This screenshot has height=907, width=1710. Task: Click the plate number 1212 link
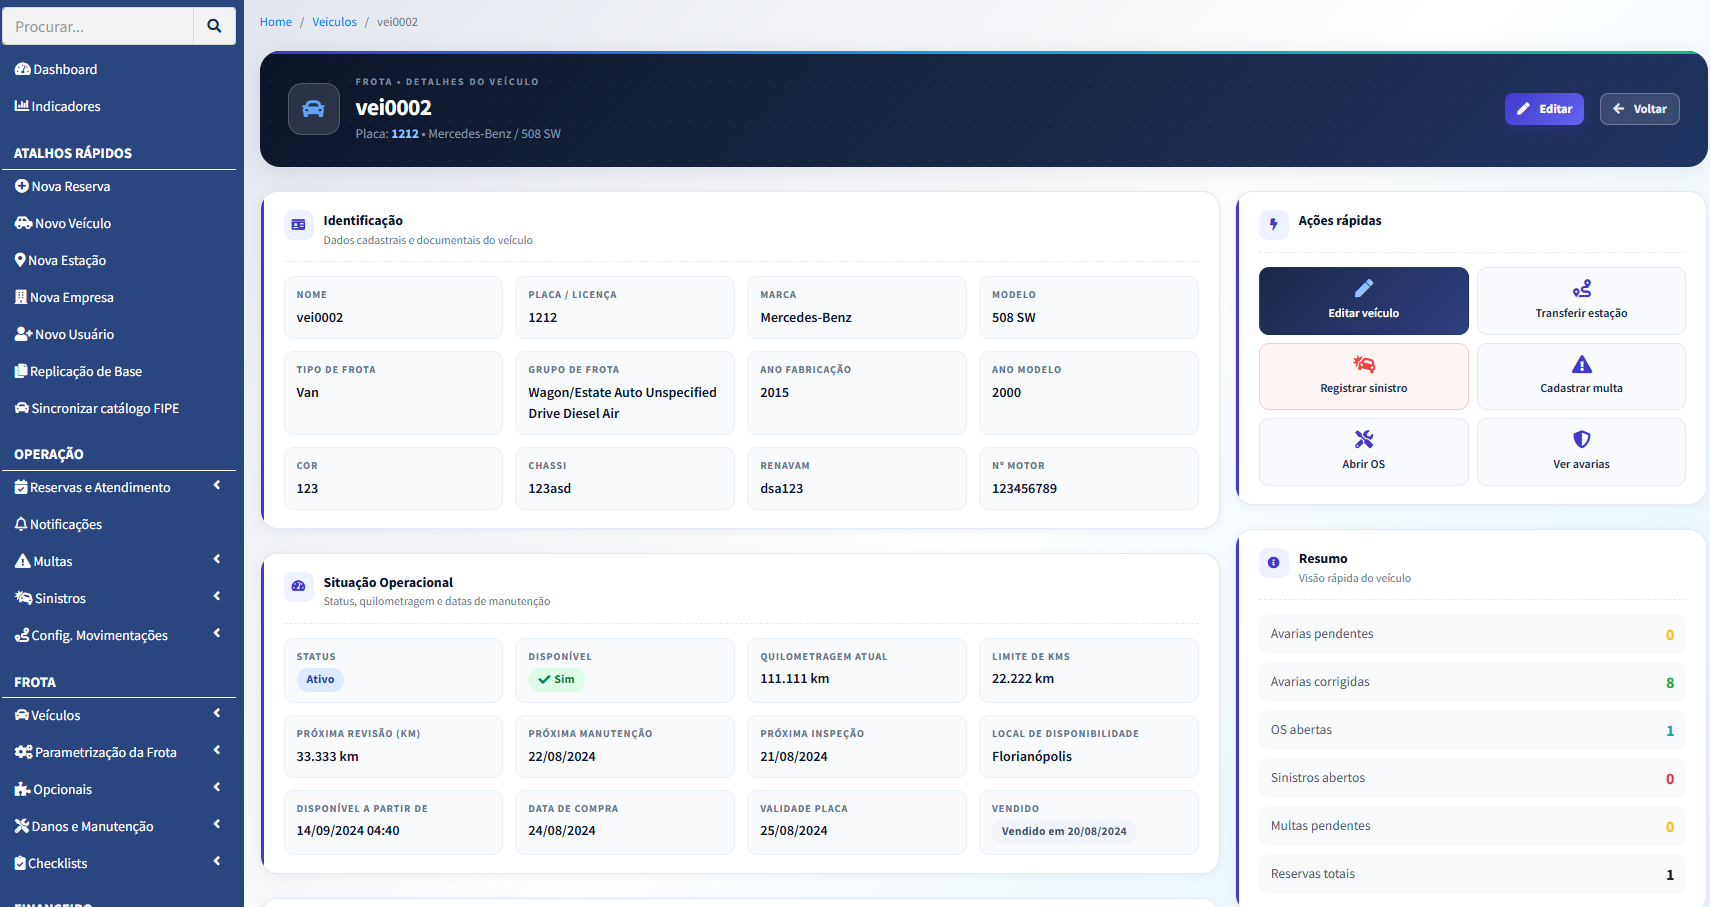[404, 134]
